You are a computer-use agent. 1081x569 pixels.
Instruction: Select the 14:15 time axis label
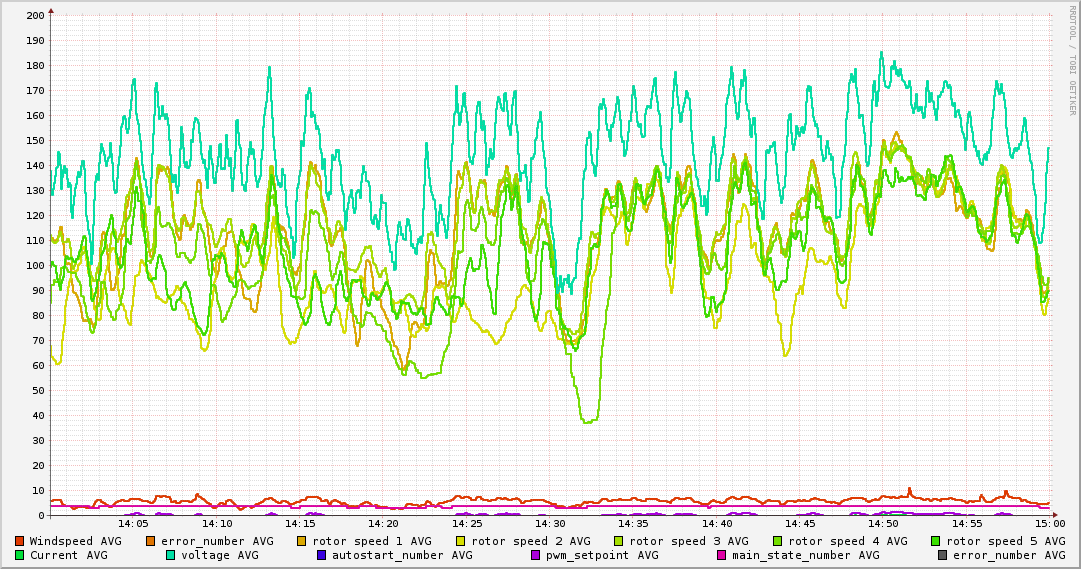[301, 524]
